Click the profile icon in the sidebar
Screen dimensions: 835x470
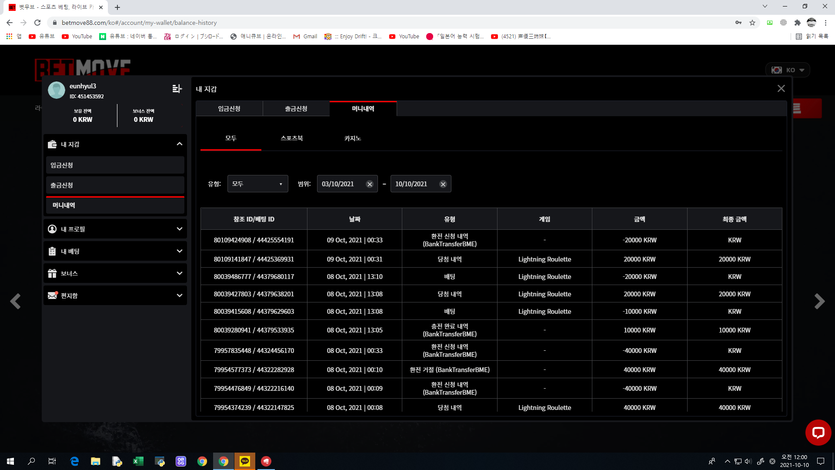[52, 229]
